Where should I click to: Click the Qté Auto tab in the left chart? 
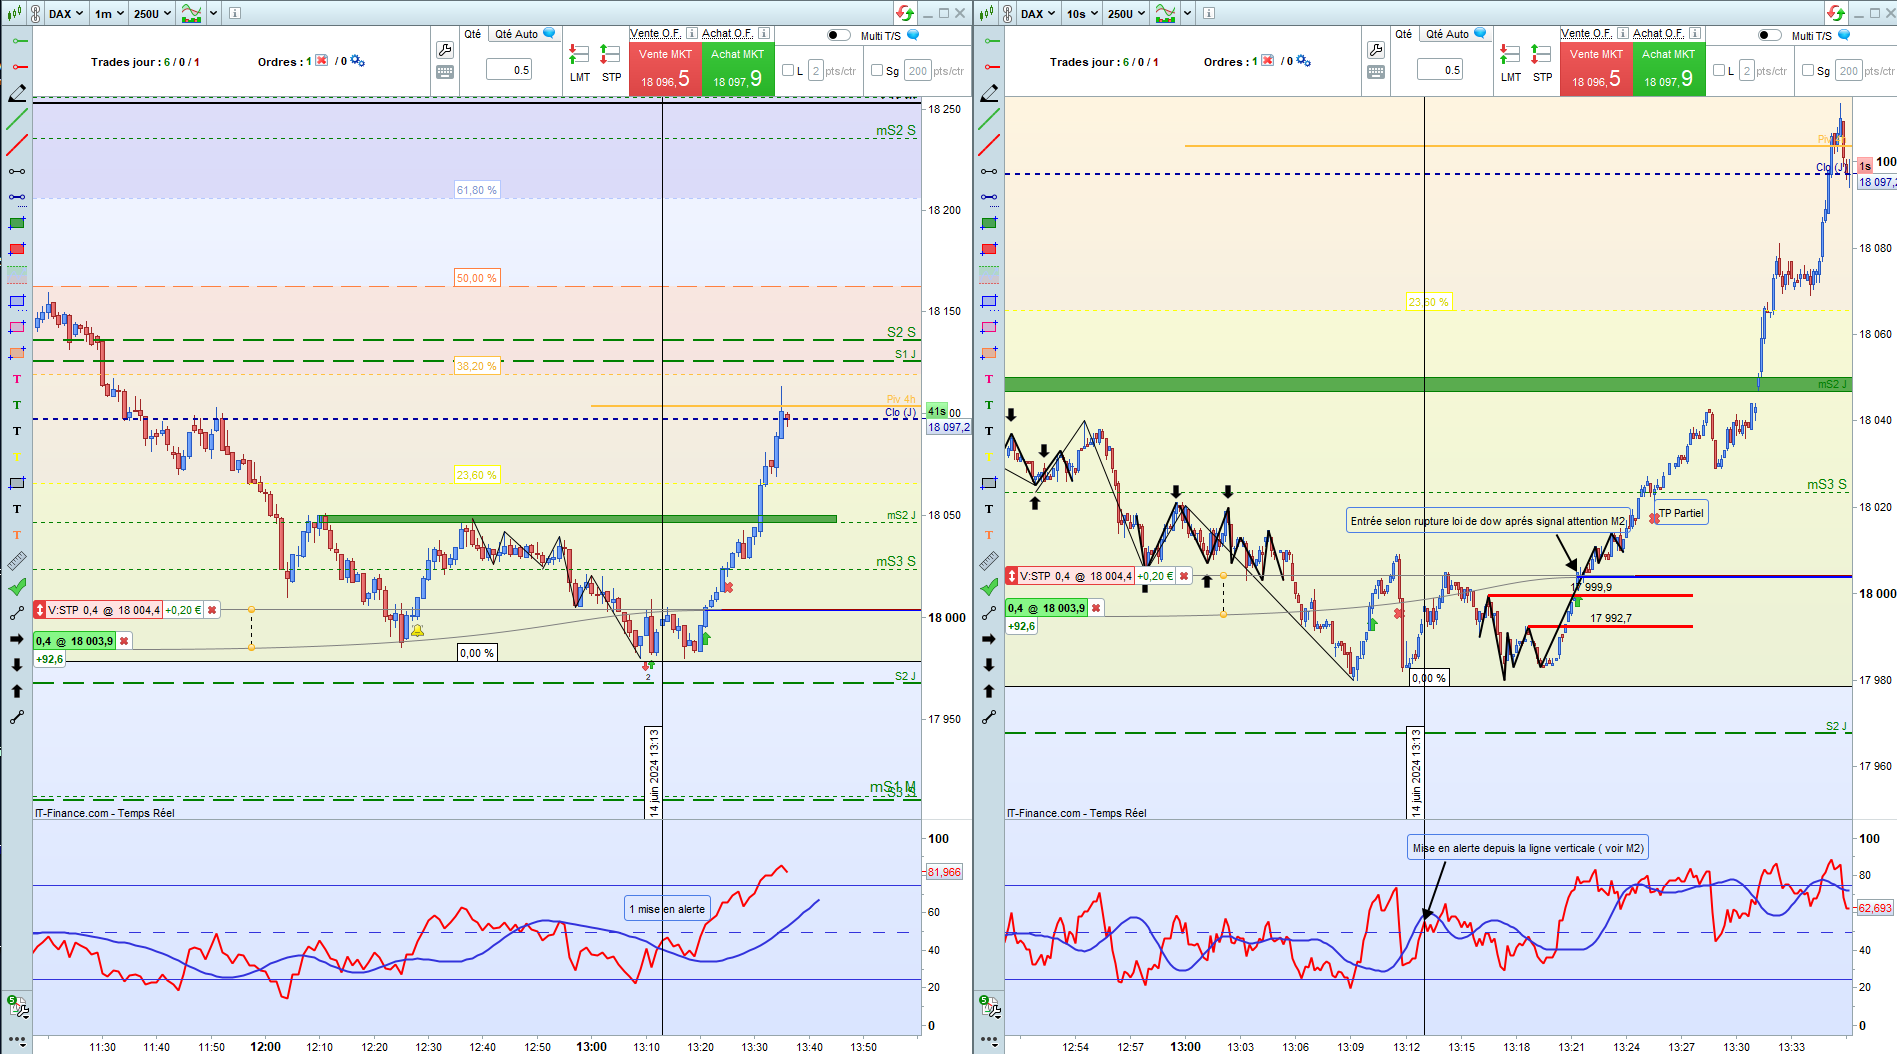click(524, 34)
